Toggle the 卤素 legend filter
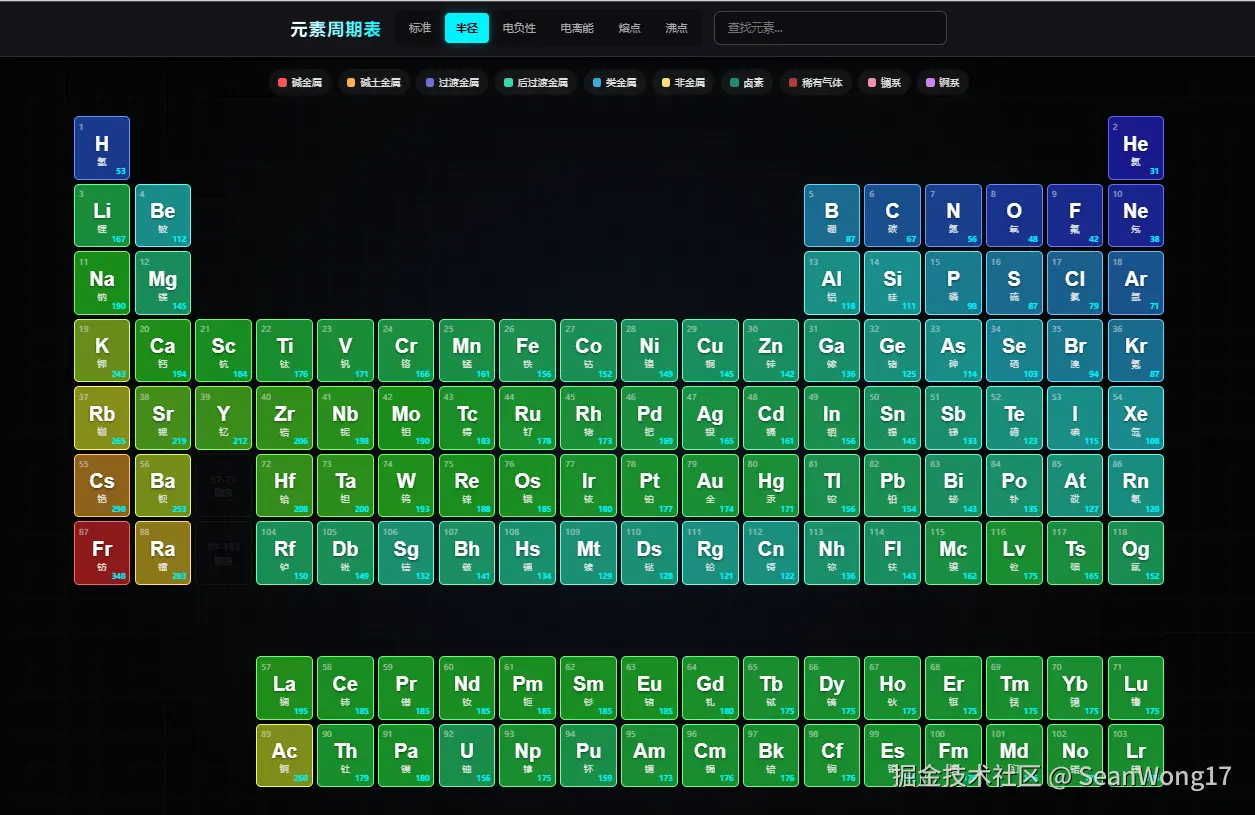 [747, 82]
